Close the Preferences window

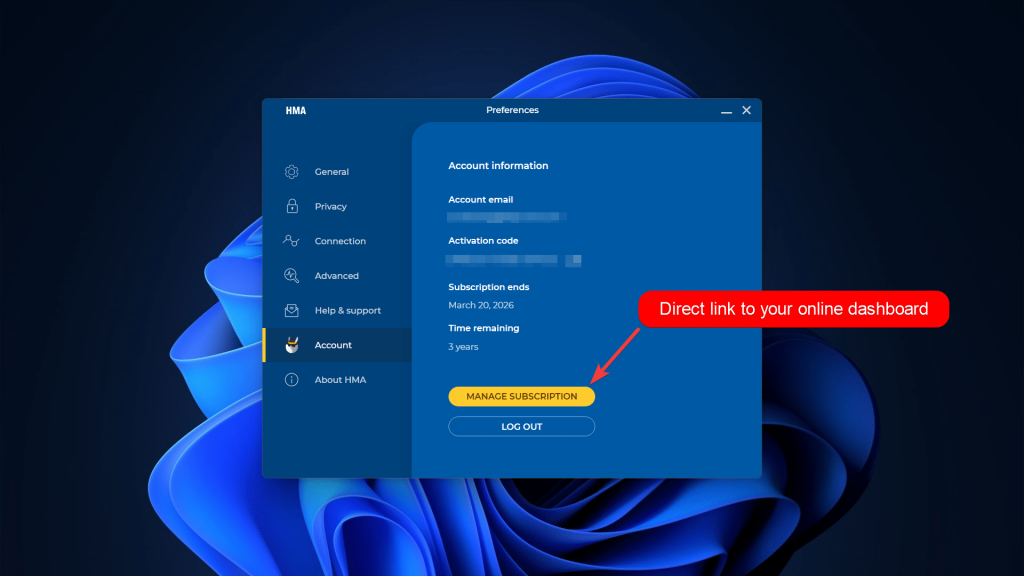746,110
